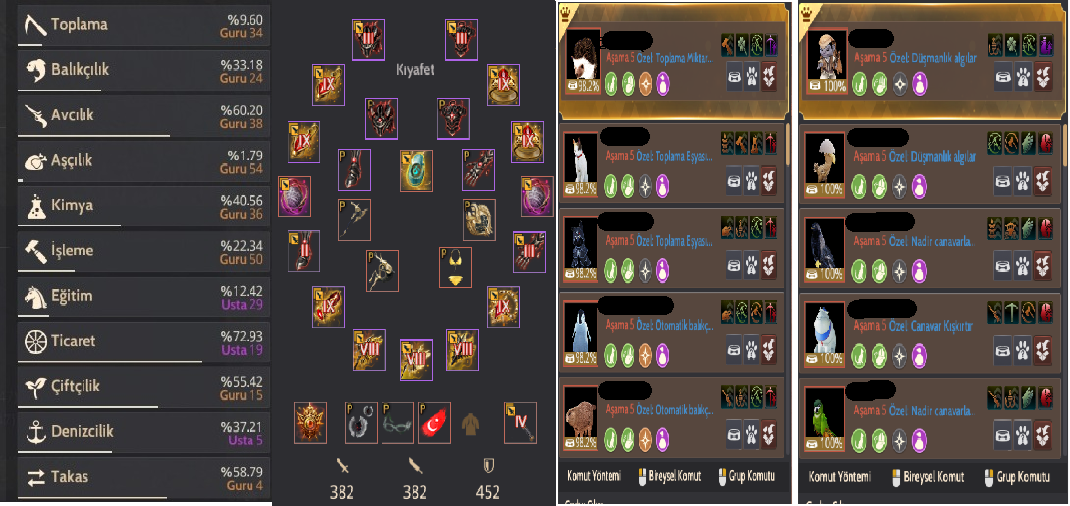Select Grup Komutu in the right pet panel
The image size is (1070, 506).
tap(1015, 477)
